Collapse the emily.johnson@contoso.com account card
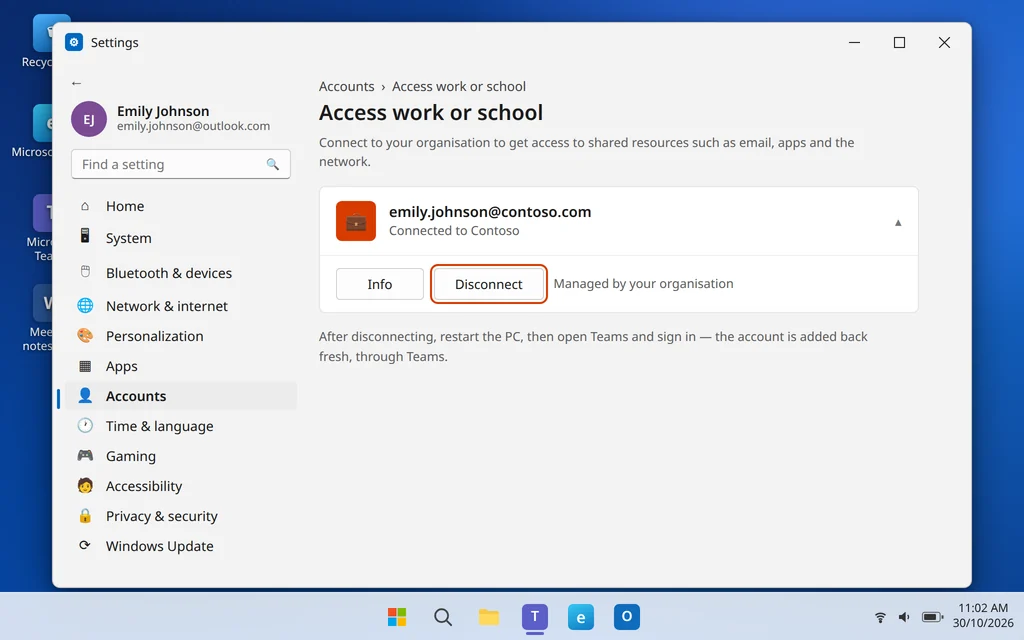The height and width of the screenshot is (640, 1024). click(898, 223)
